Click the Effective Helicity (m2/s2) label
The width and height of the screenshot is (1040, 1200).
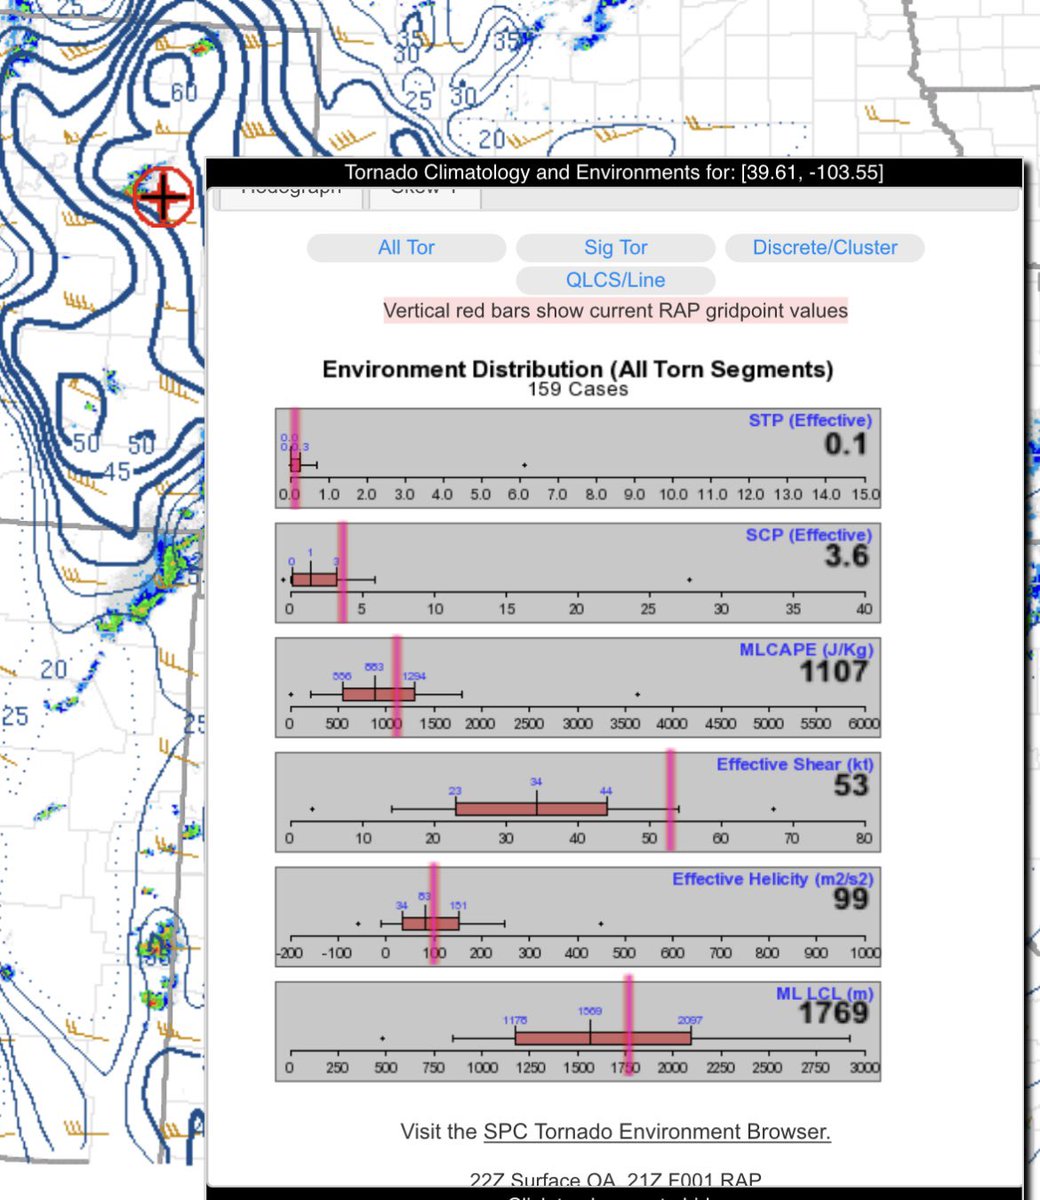tap(771, 879)
